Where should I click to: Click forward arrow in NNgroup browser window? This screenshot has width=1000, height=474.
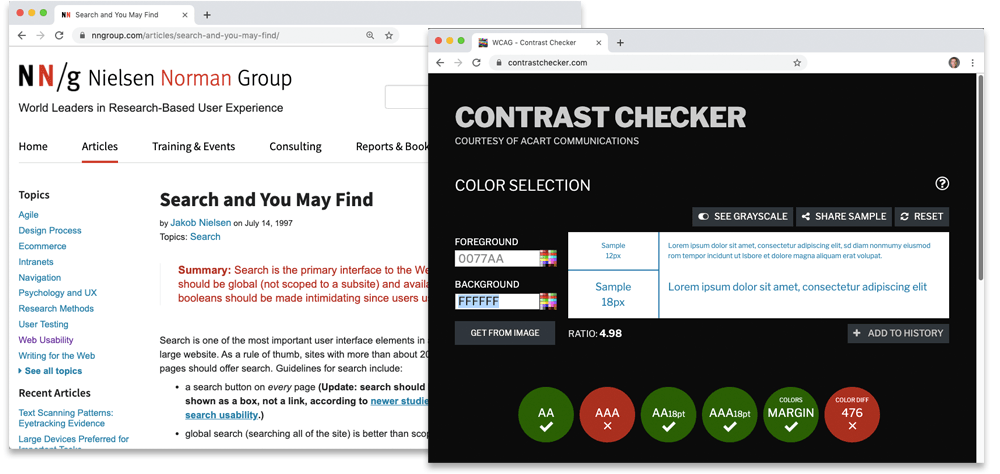coord(40,36)
